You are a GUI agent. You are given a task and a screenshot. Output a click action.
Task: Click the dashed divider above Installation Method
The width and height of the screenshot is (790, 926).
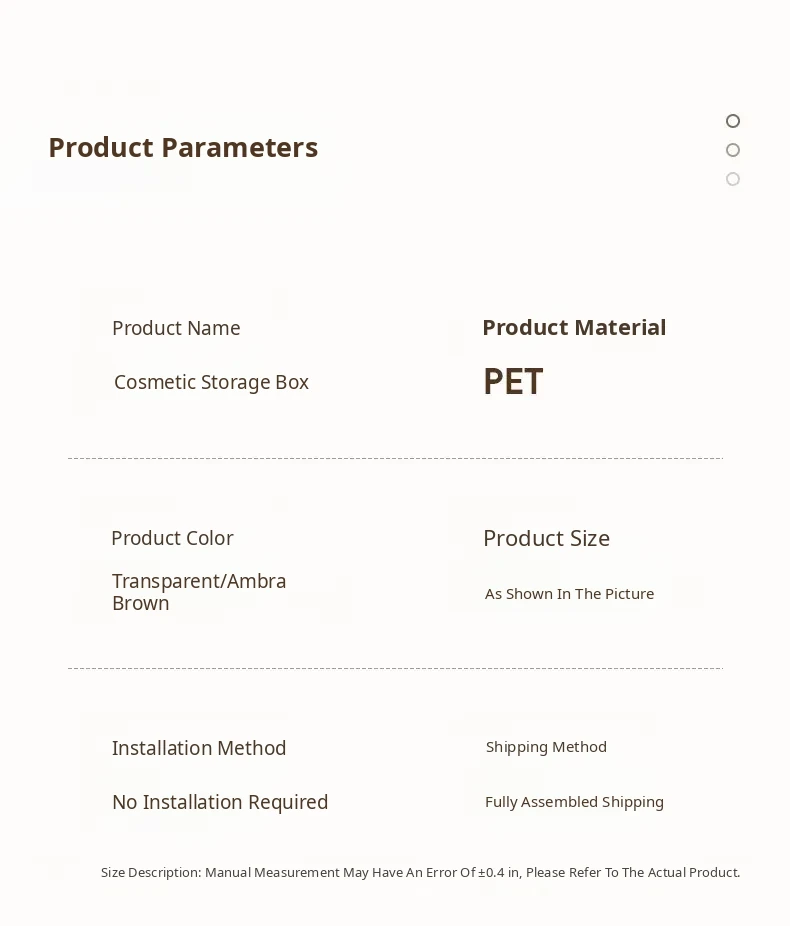click(395, 669)
